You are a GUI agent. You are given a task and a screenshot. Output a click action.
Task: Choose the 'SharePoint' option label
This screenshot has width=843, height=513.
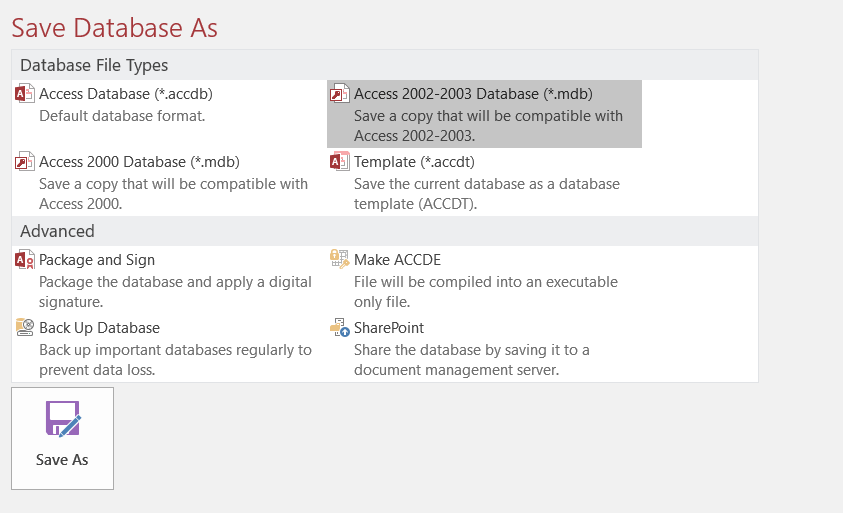(389, 328)
